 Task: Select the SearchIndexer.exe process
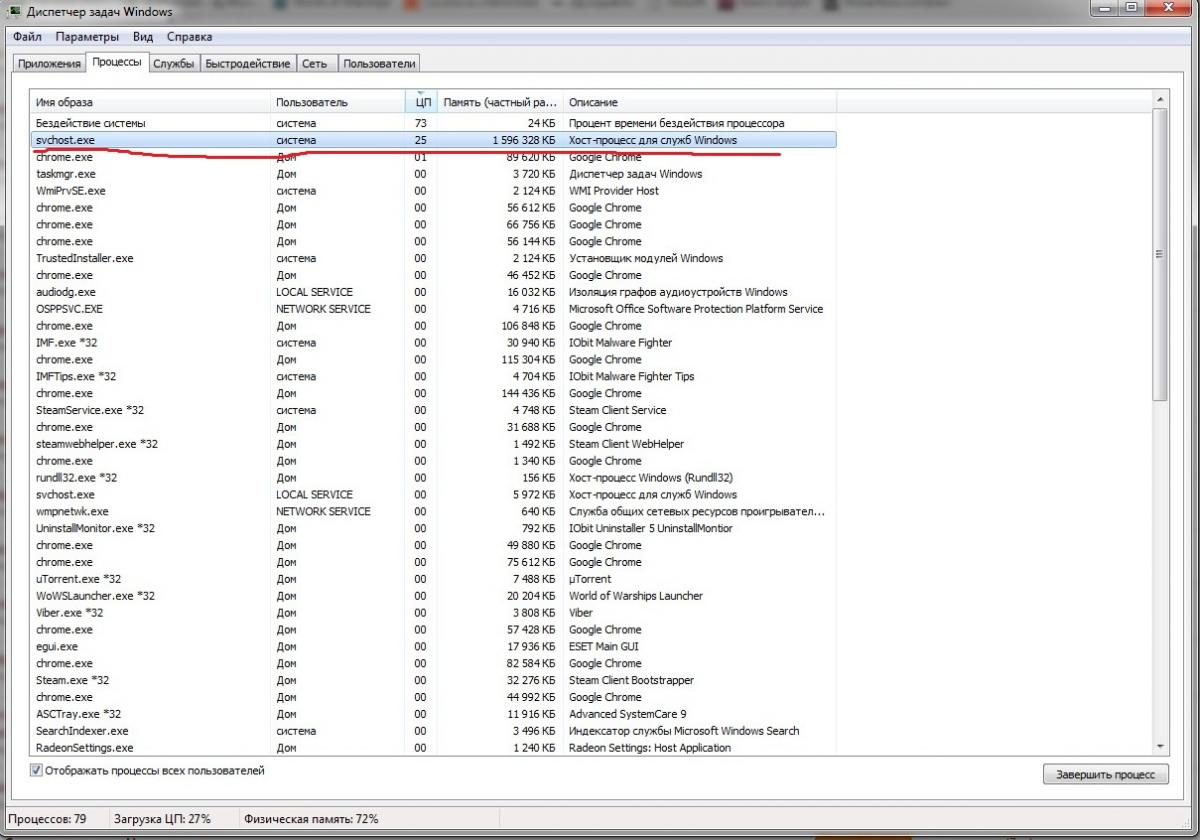[x=434, y=731]
